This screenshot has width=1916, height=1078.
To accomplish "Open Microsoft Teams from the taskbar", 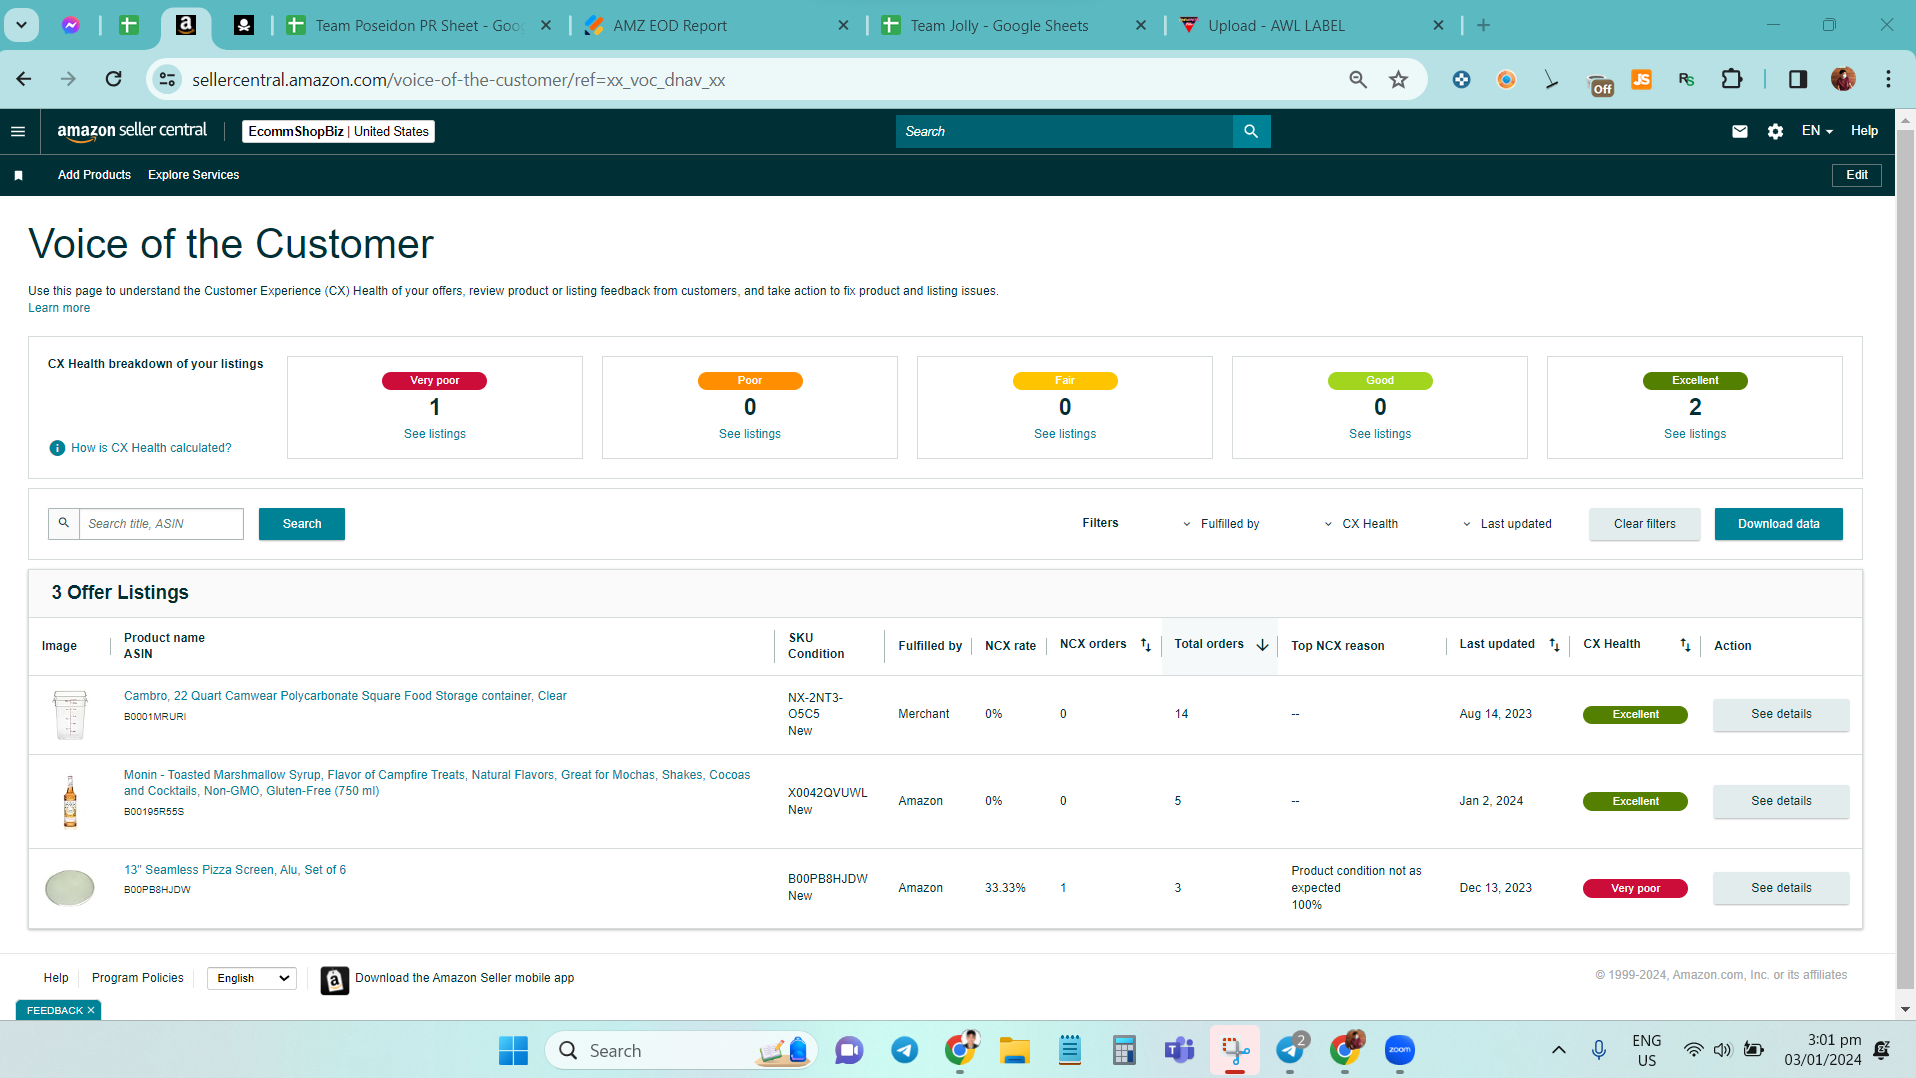I will click(1179, 1051).
